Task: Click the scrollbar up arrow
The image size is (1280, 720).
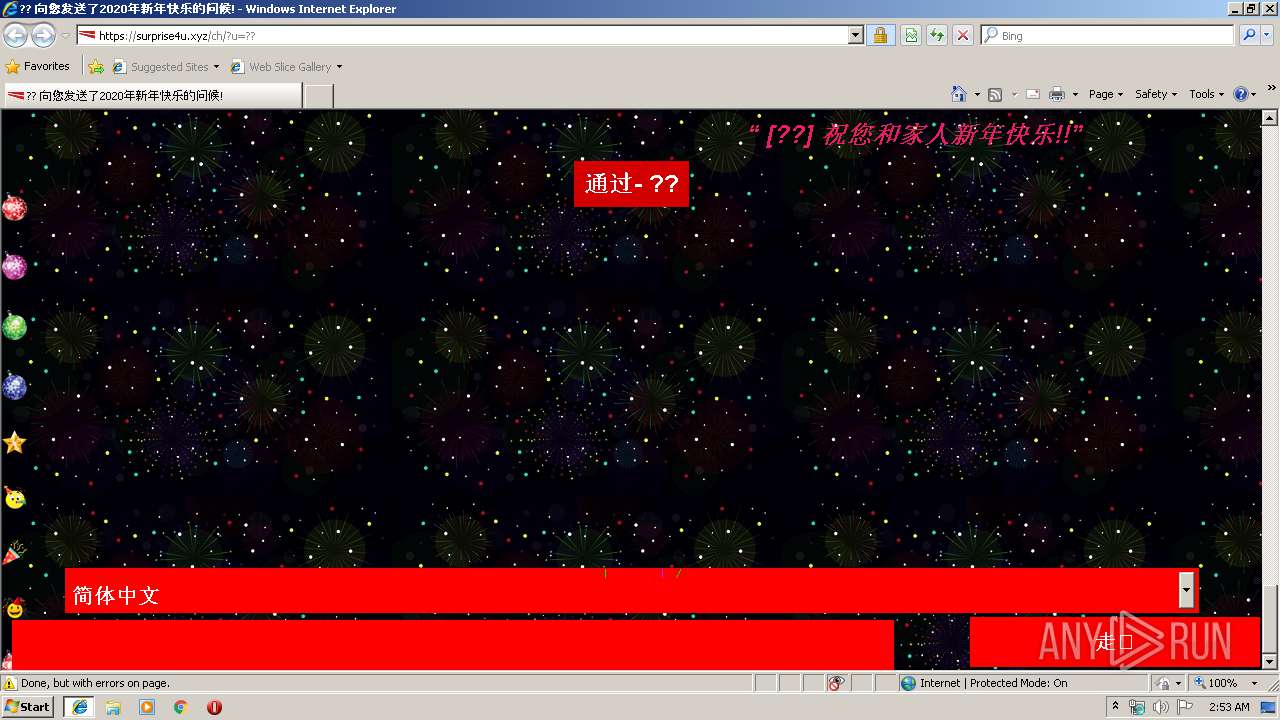Action: [1270, 118]
